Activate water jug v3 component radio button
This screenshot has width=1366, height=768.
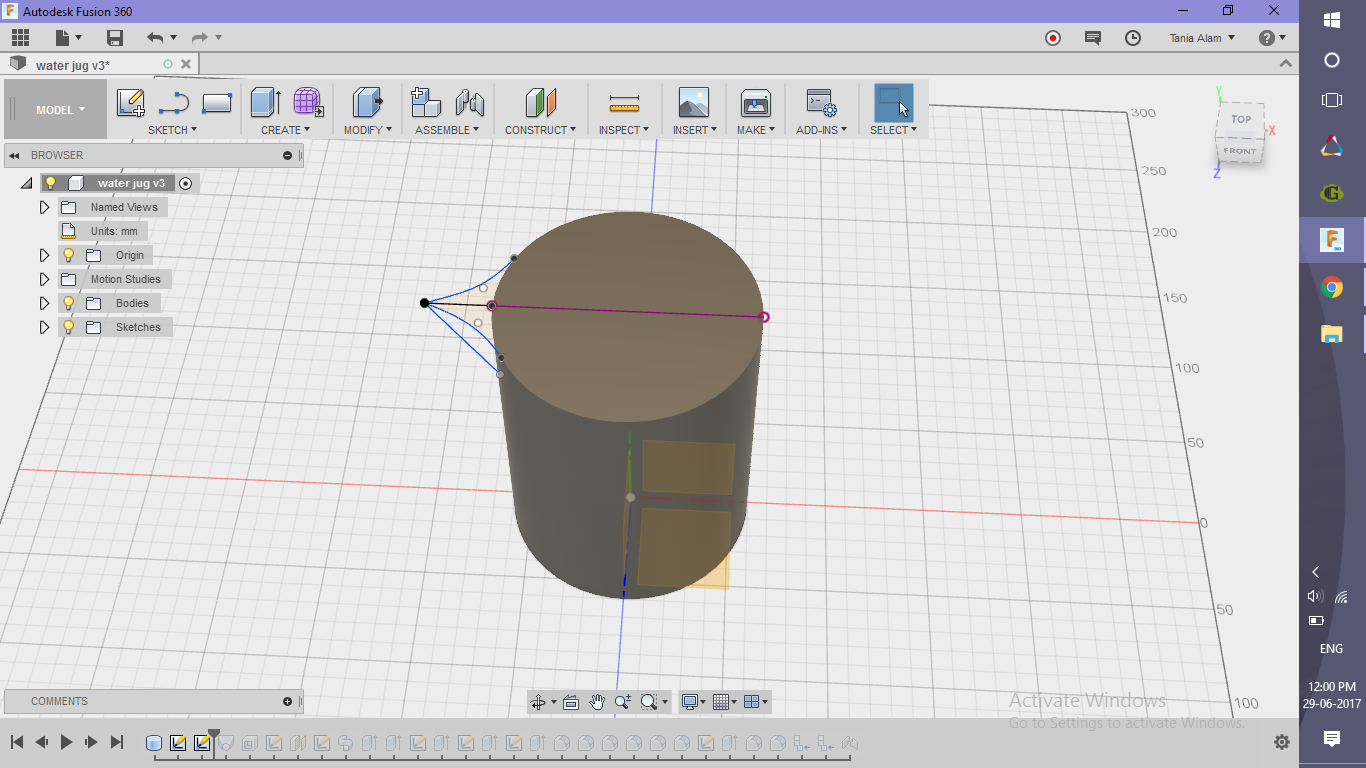[185, 183]
